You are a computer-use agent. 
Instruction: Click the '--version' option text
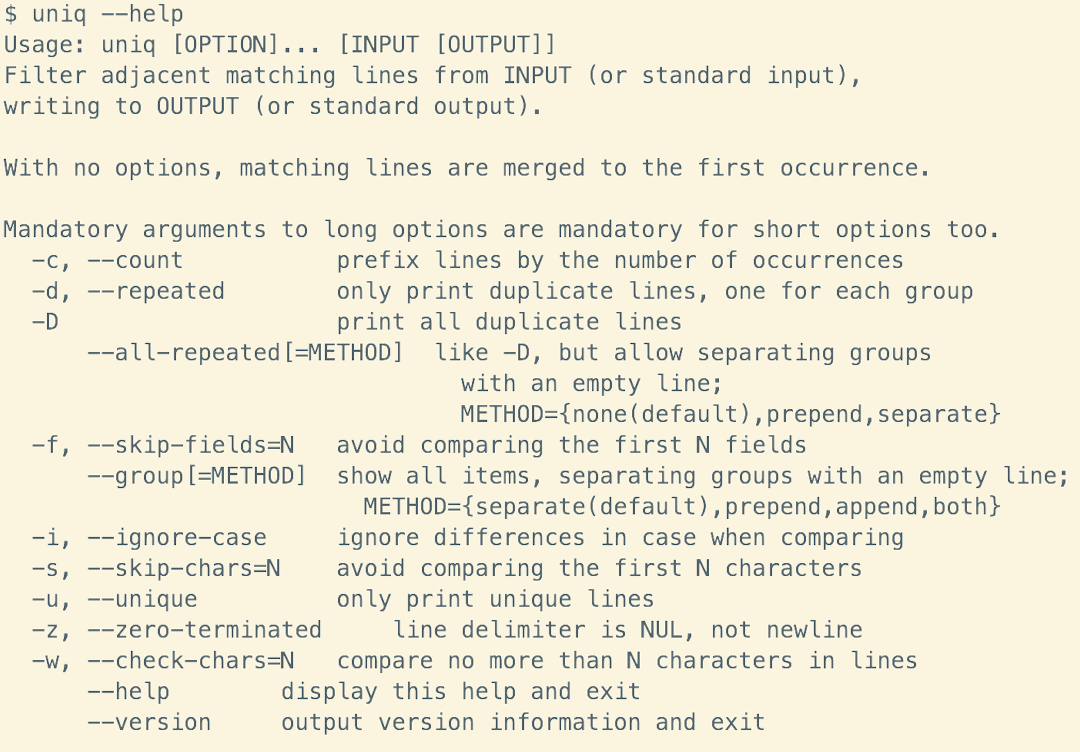[149, 723]
